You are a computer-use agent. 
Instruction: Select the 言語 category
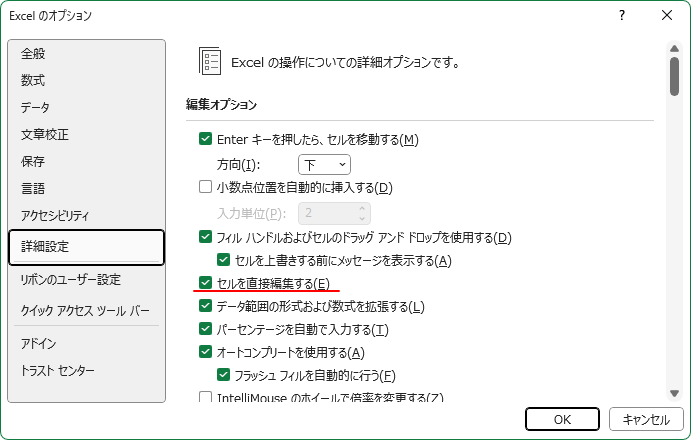86,189
